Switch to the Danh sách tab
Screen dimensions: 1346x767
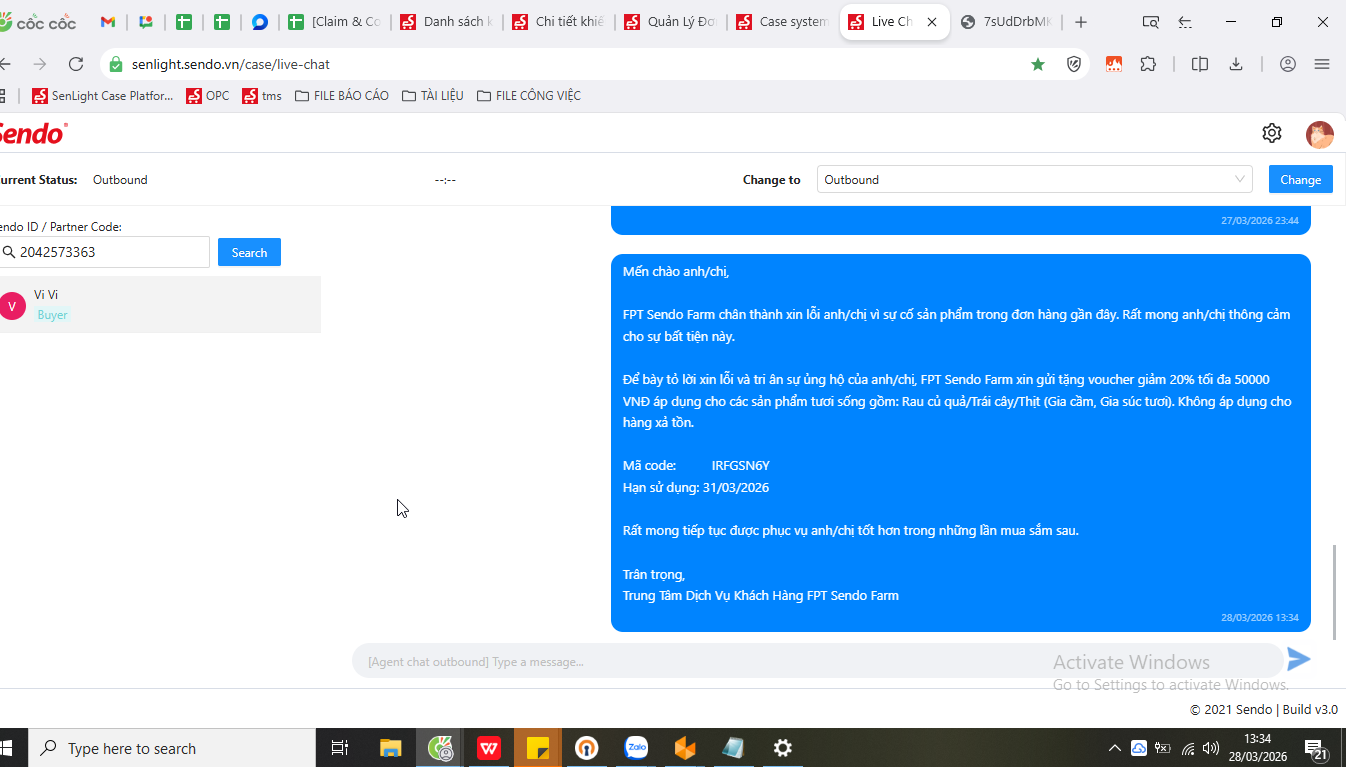coord(447,22)
